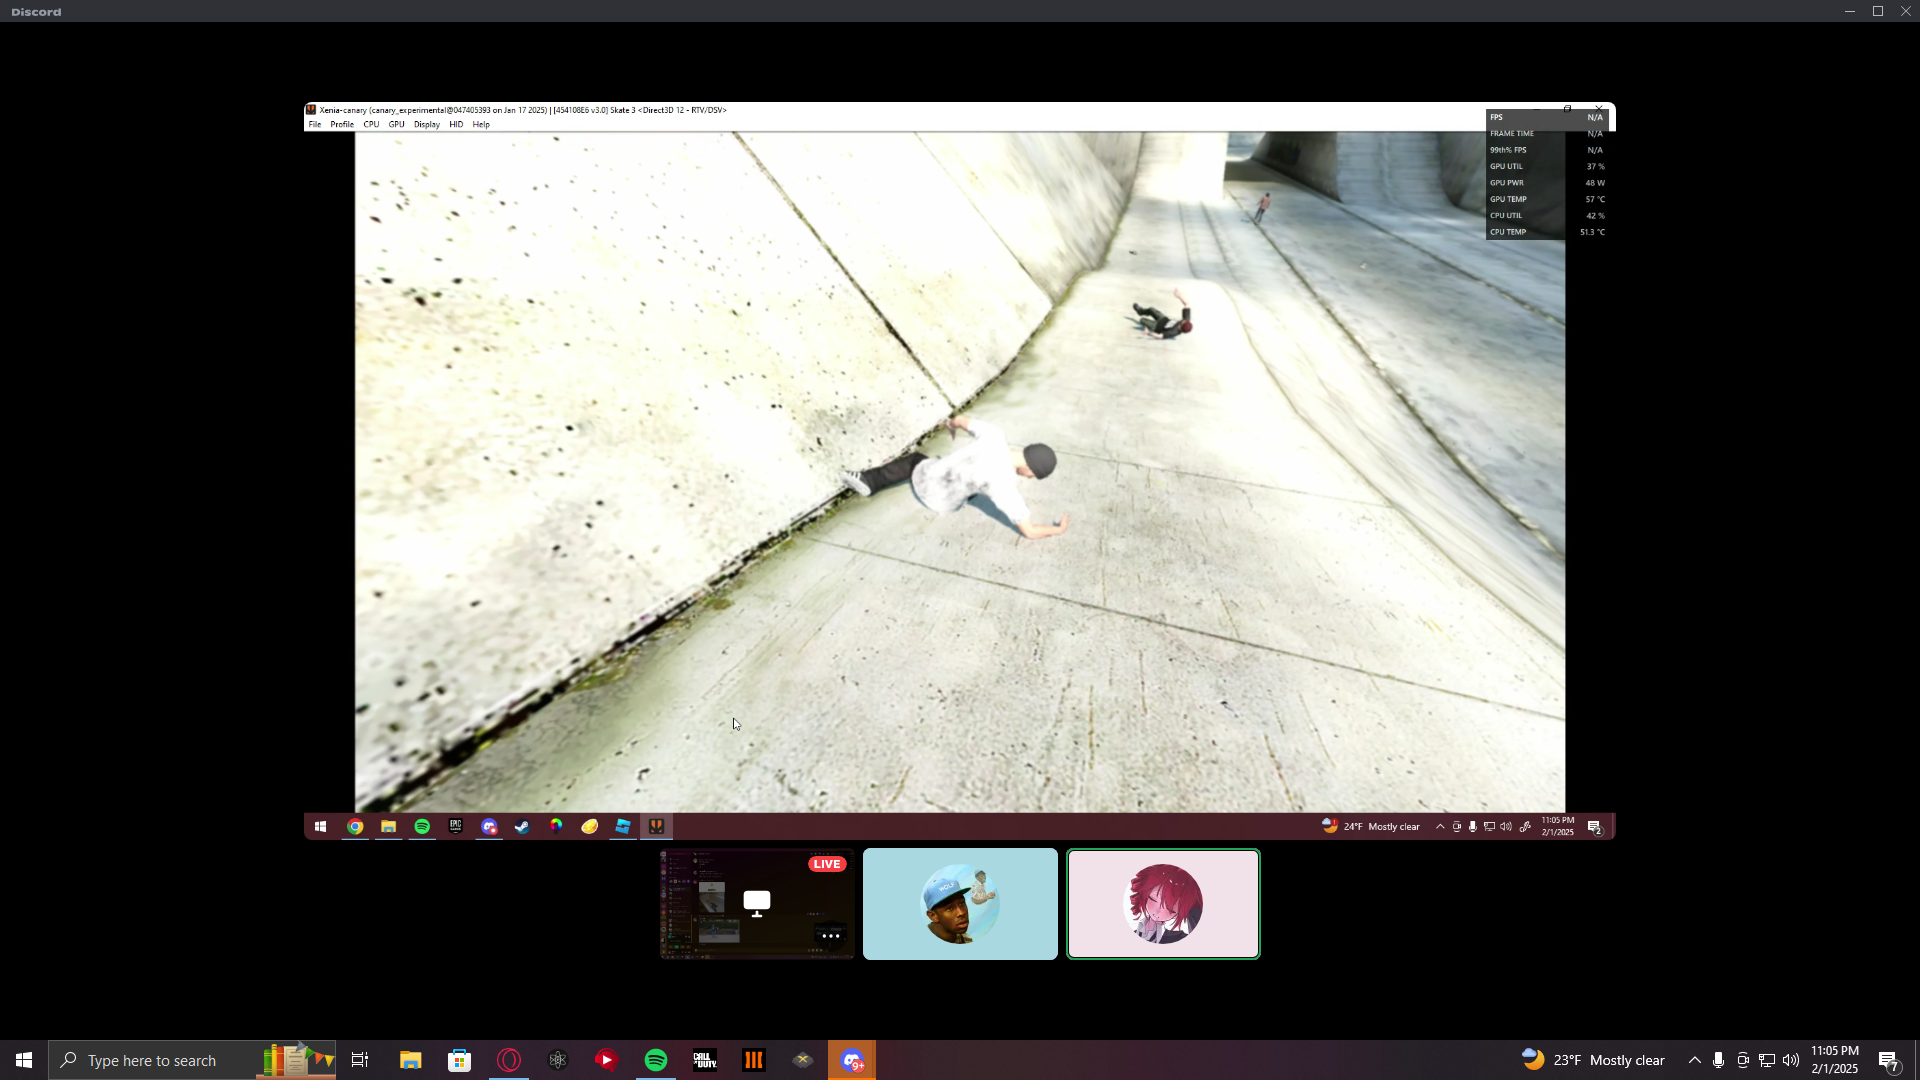The width and height of the screenshot is (1920, 1080).
Task: Click the Discord taskbar icon with badge
Action: [852, 1060]
